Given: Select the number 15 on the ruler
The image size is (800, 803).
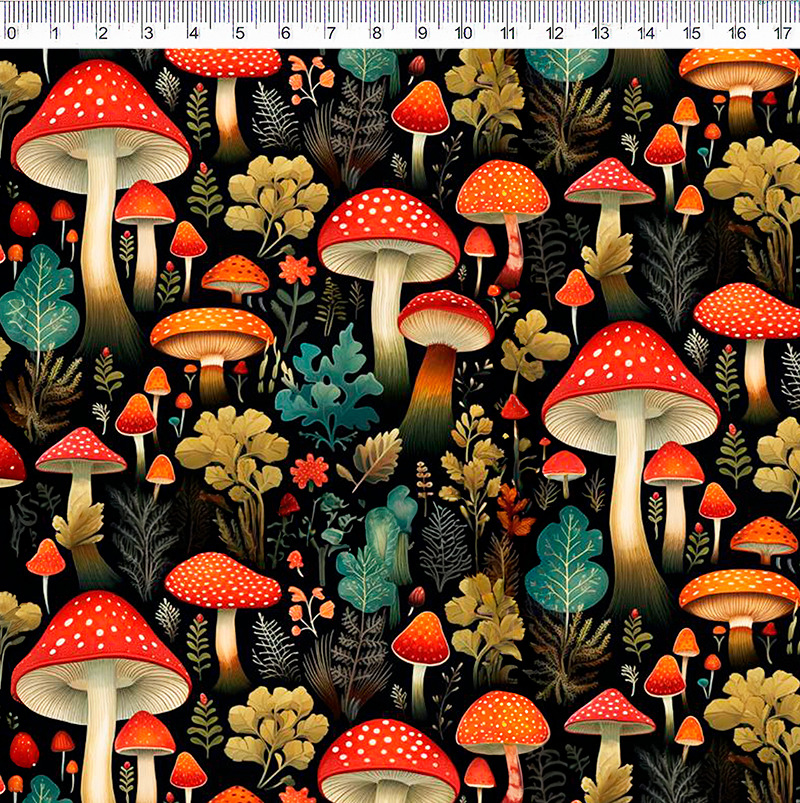Looking at the screenshot, I should (692, 34).
